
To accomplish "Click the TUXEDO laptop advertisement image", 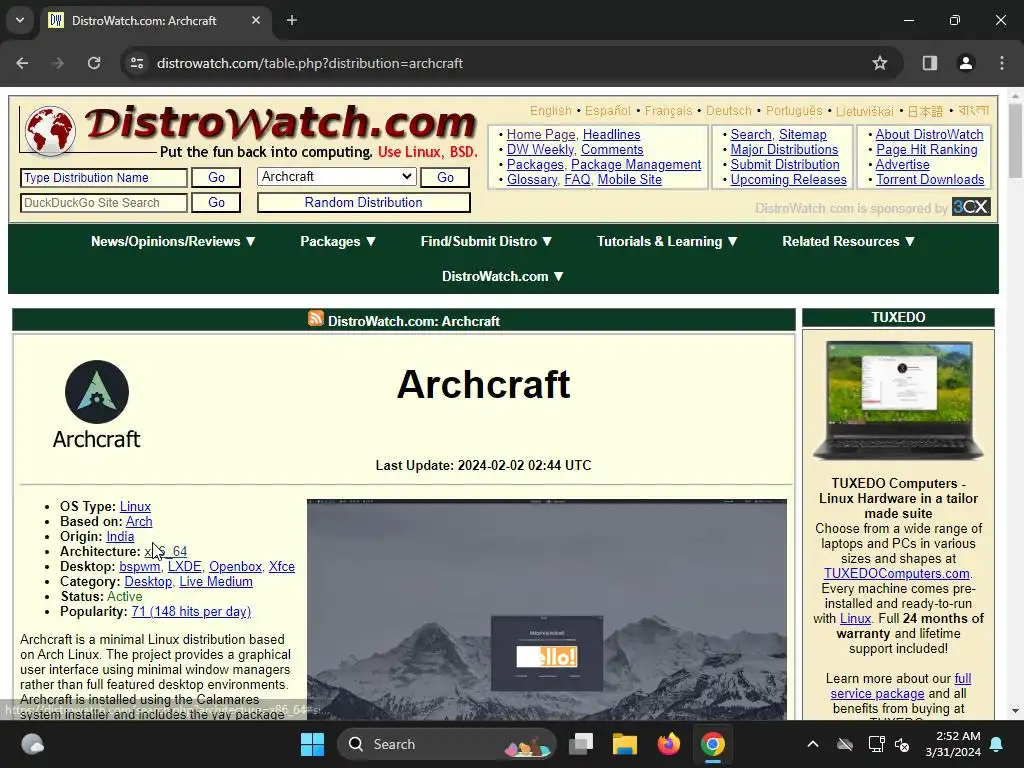I will click(x=898, y=401).
